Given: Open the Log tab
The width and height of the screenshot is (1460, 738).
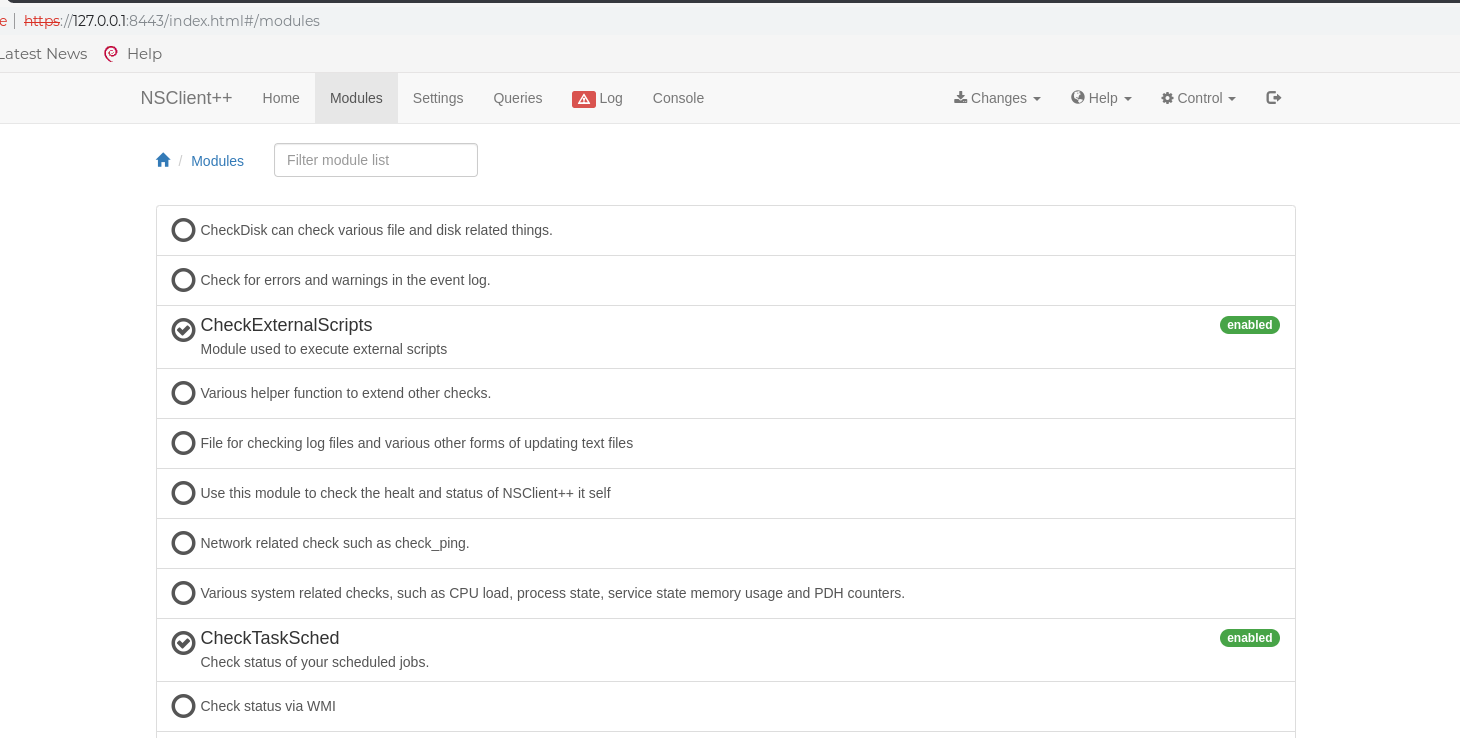Looking at the screenshot, I should click(x=597, y=98).
